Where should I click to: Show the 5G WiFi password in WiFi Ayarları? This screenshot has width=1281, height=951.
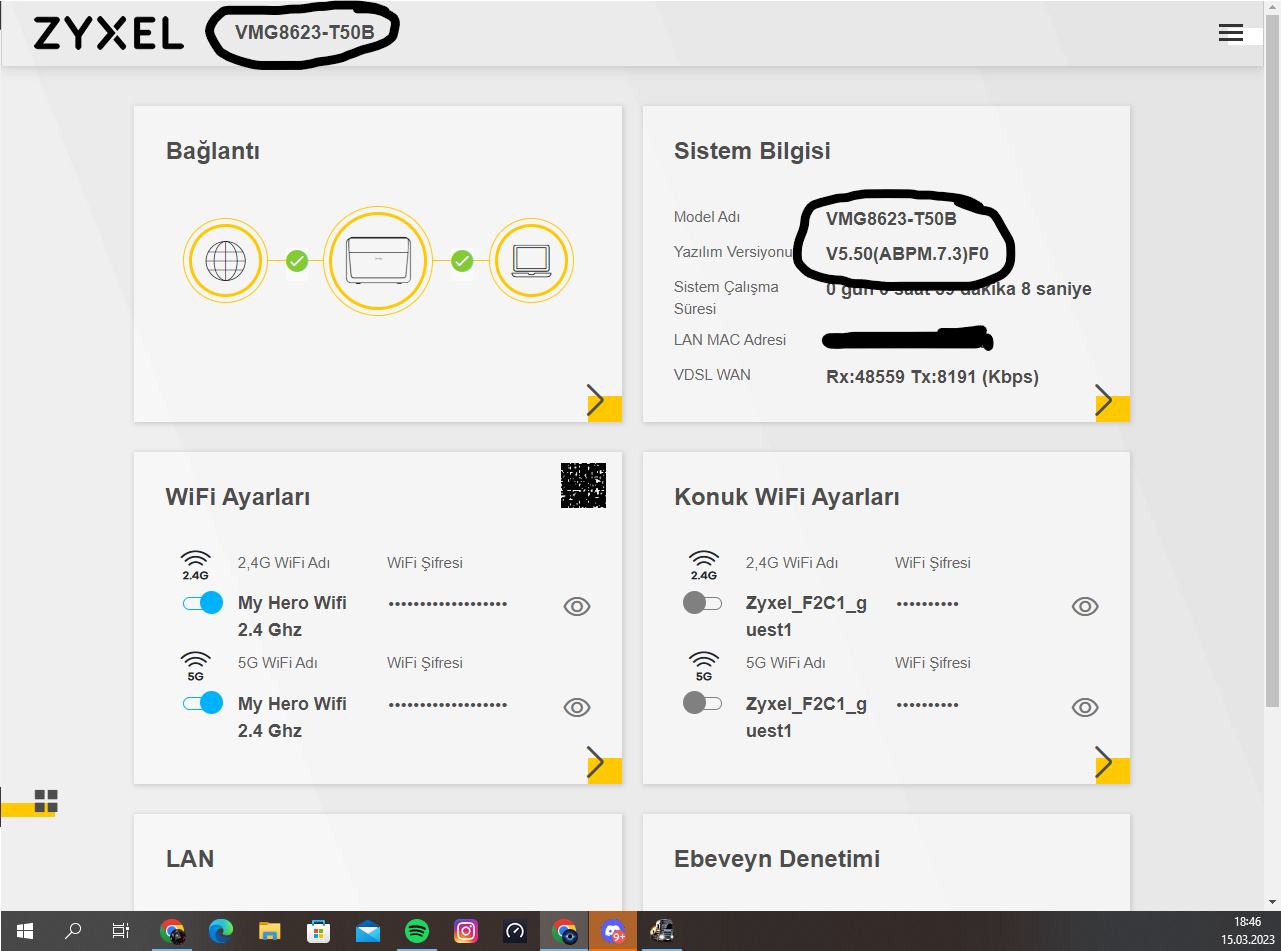tap(577, 707)
